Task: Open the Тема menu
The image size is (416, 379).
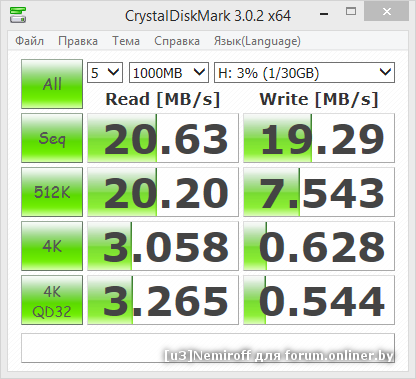Action: tap(126, 41)
